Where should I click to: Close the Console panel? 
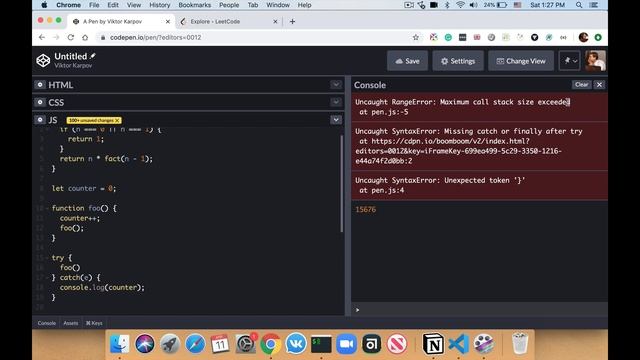(599, 84)
